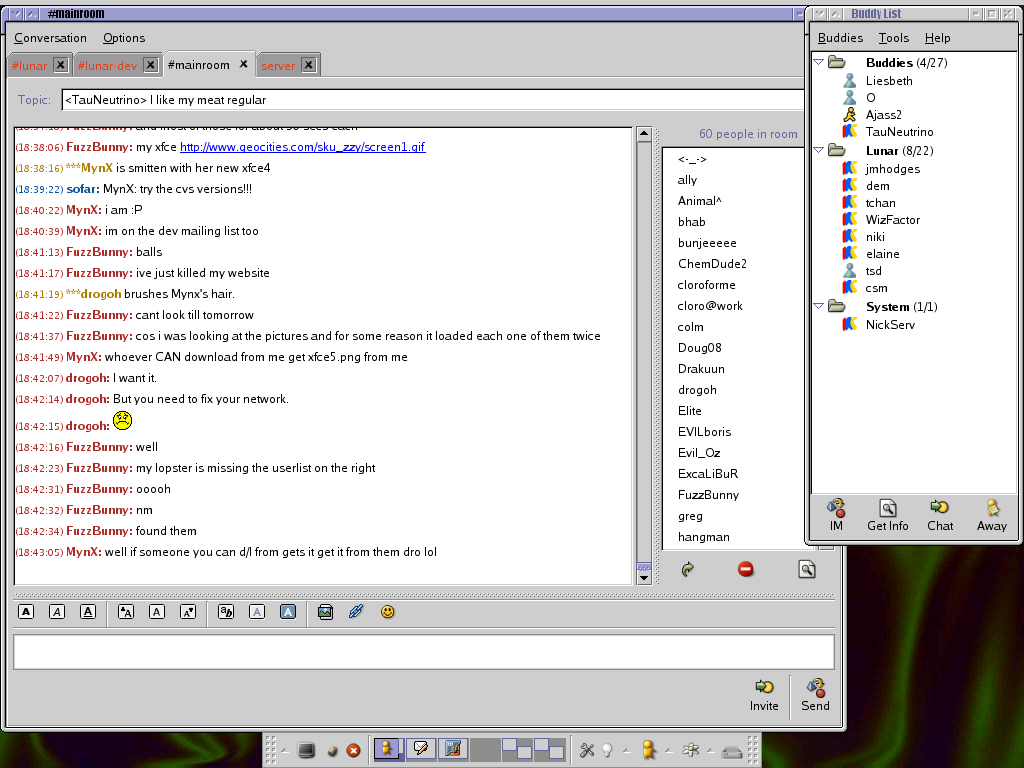The width and height of the screenshot is (1024, 768).
Task: Collapse the System buddy group
Action: [x=820, y=306]
